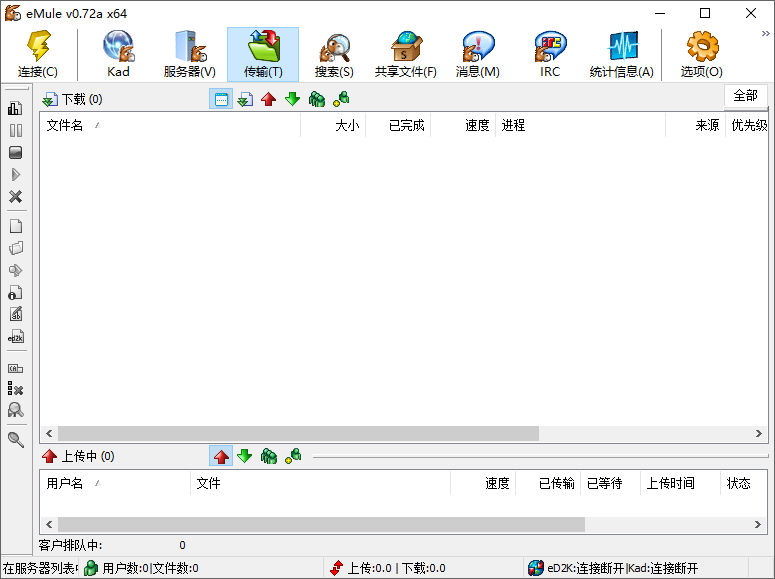775x579 pixels.
Task: Open the Search (搜索) page
Action: coord(335,54)
